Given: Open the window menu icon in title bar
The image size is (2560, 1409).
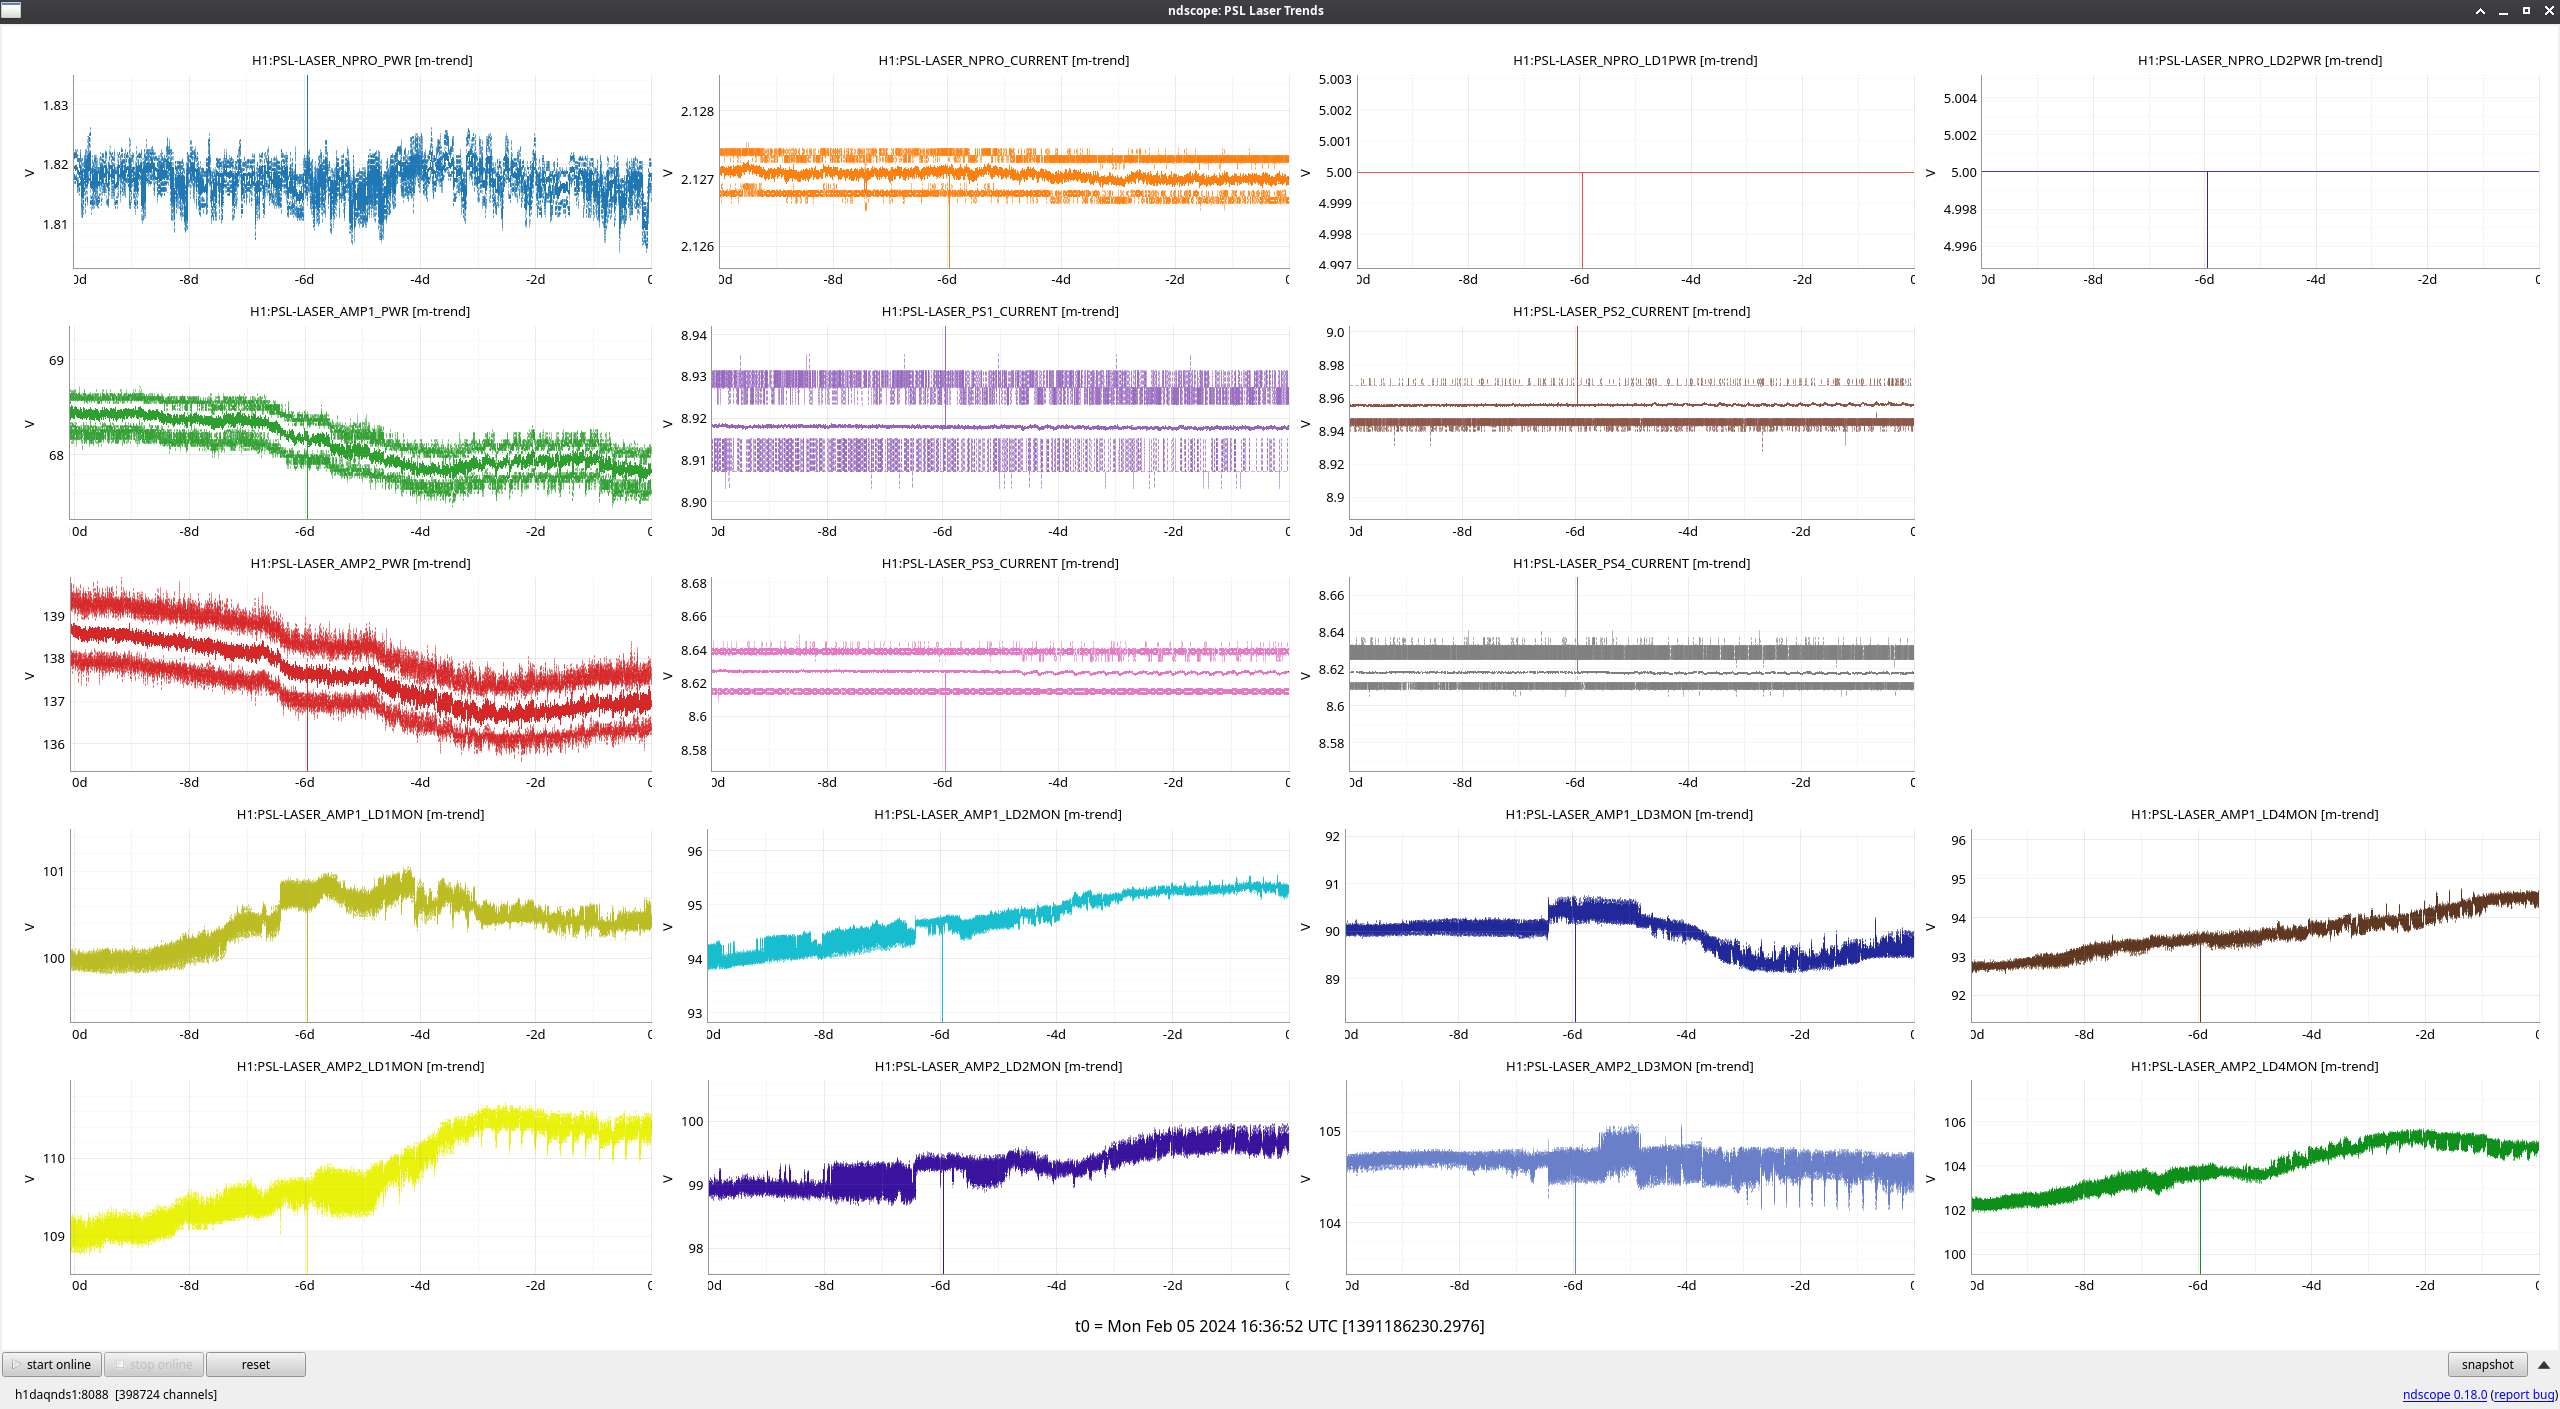Looking at the screenshot, I should (x=11, y=10).
